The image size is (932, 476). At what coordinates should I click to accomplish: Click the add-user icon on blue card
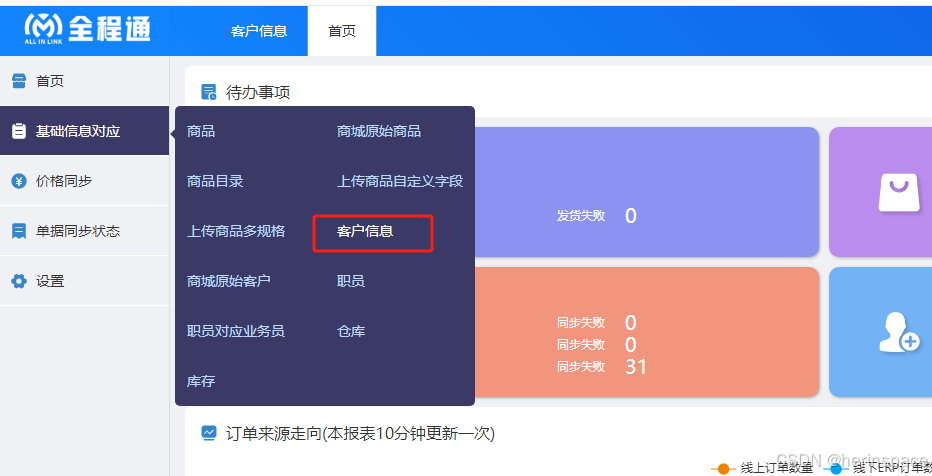pyautogui.click(x=899, y=332)
